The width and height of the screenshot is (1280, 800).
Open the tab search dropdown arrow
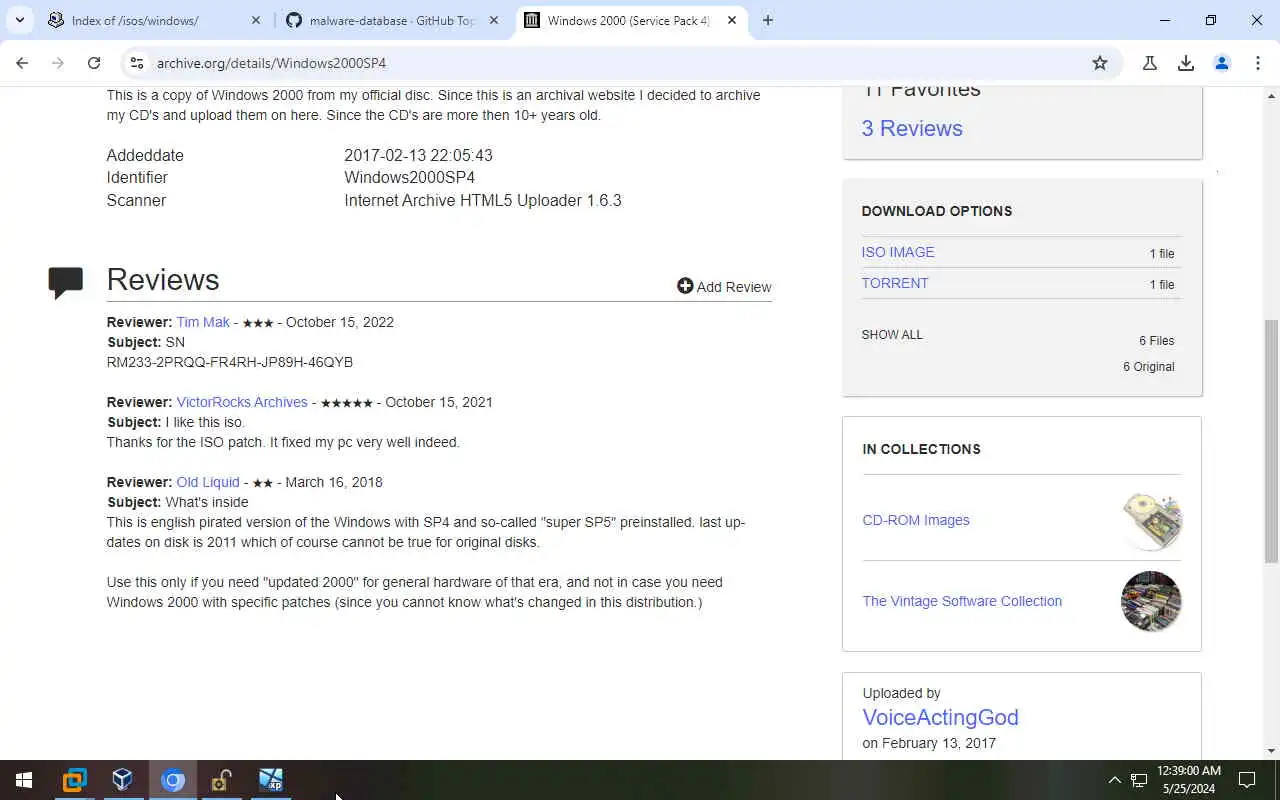20,20
